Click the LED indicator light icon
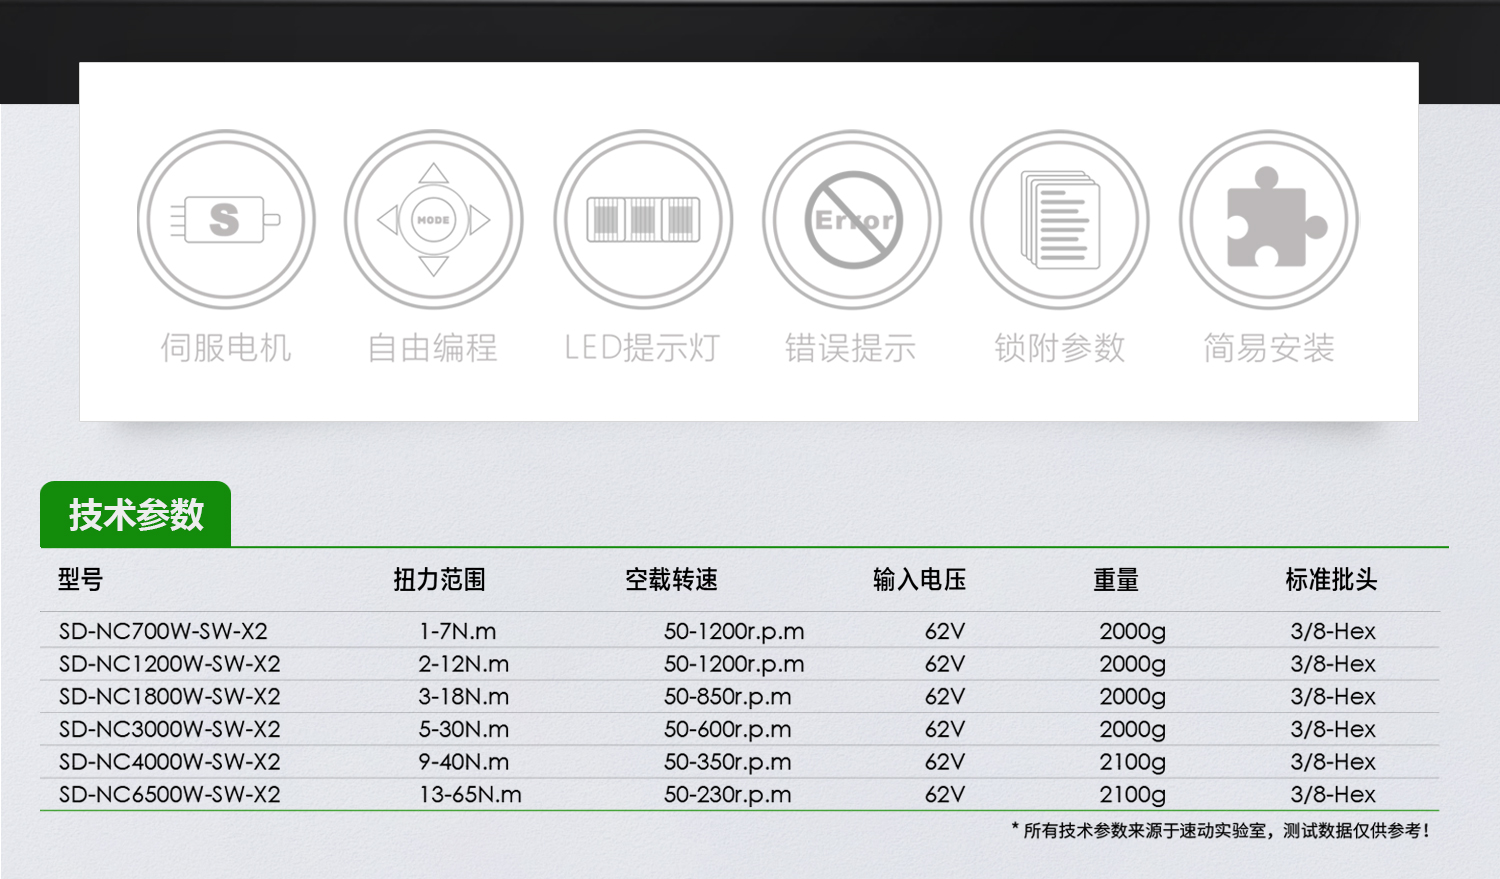 tap(643, 219)
